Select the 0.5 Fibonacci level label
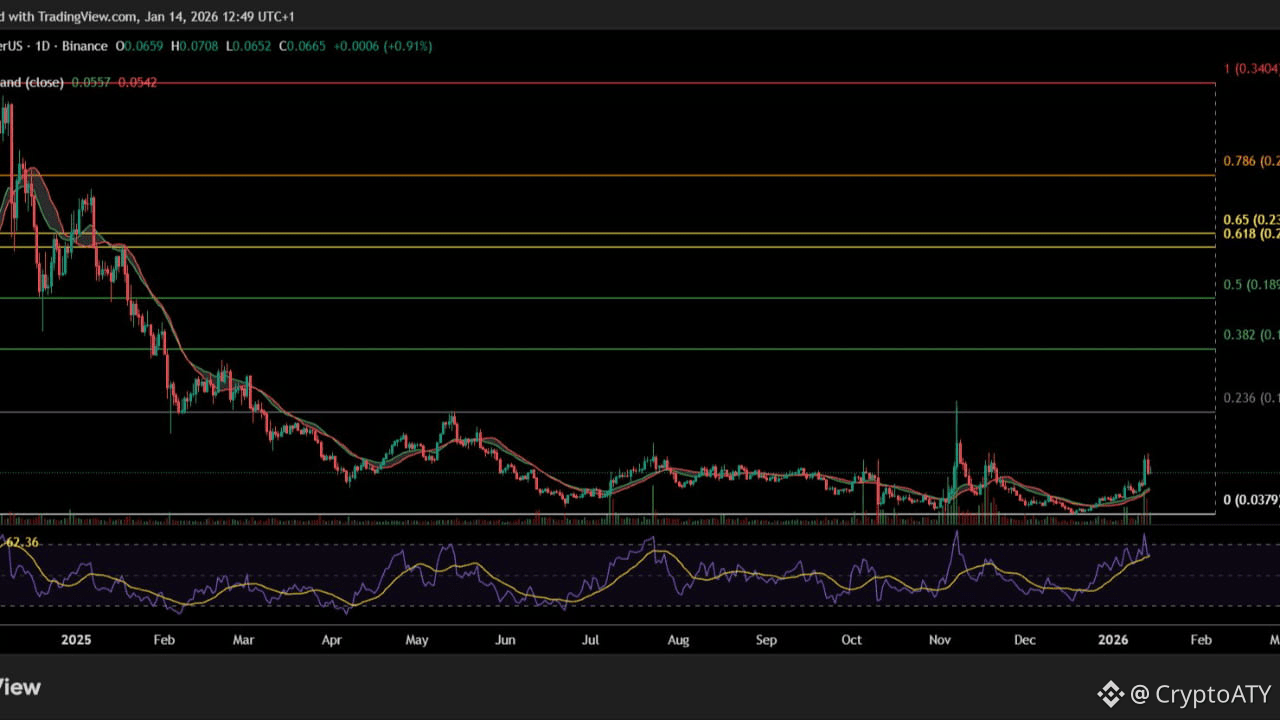 point(1251,285)
